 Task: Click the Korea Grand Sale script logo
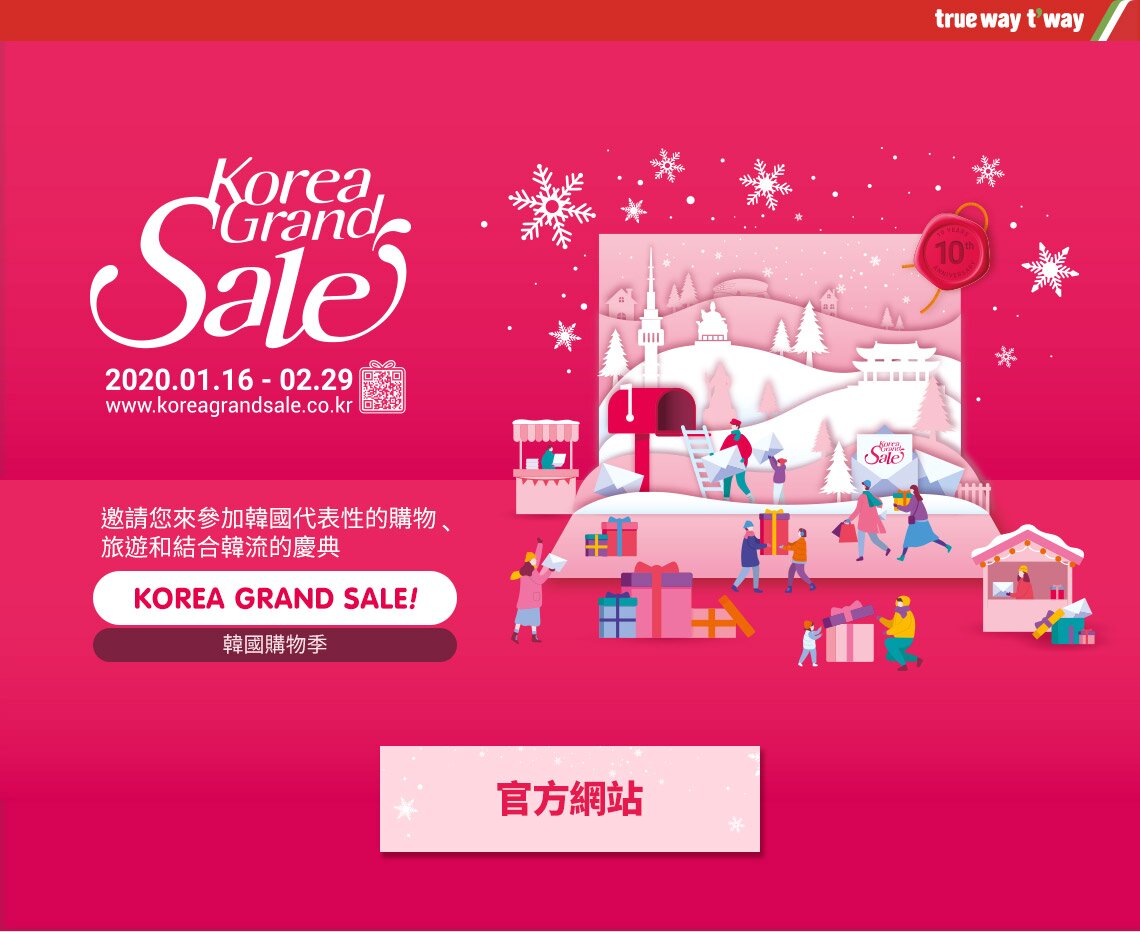tap(249, 252)
